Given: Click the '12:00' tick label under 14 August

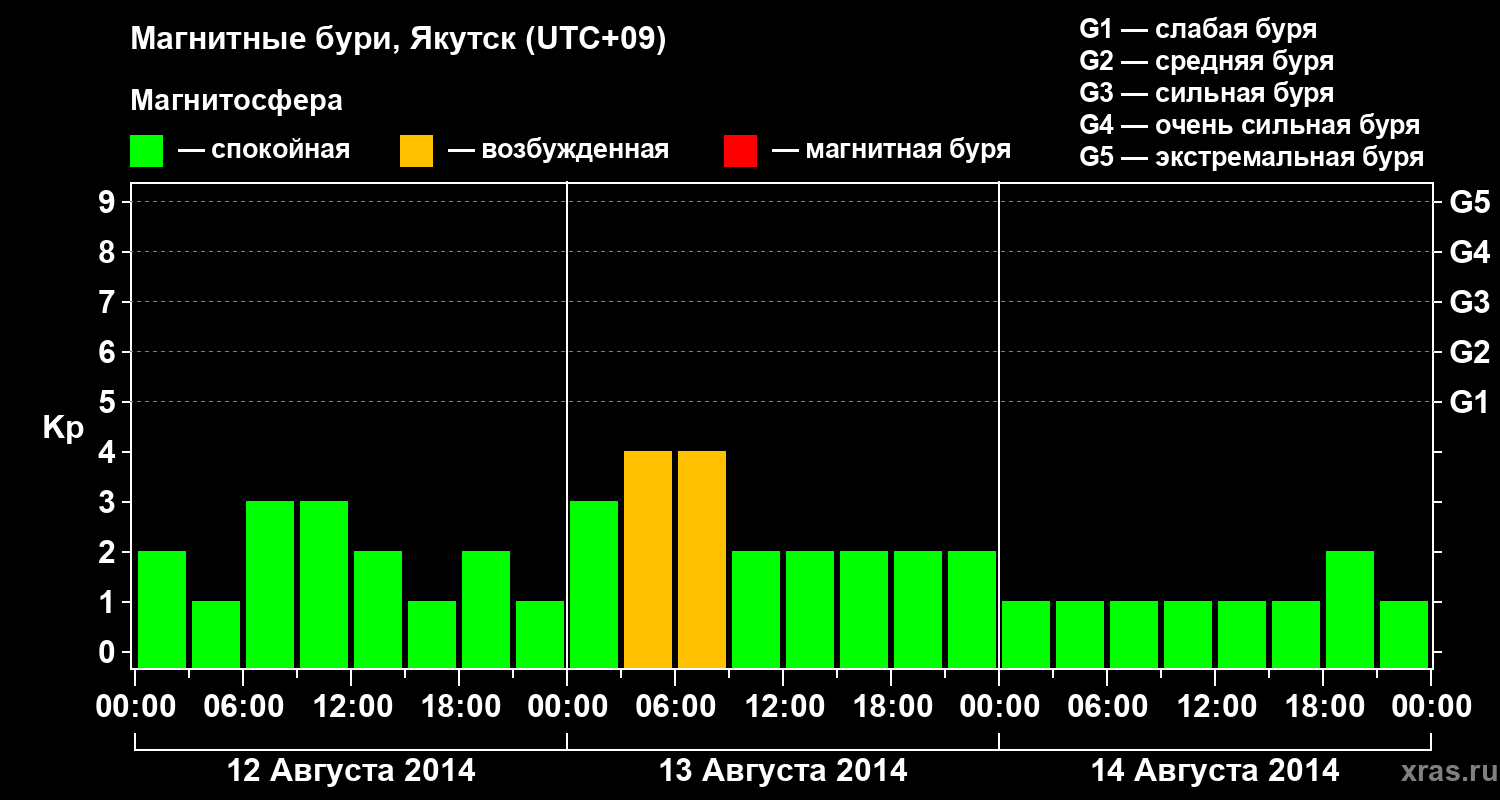Looking at the screenshot, I should (x=1215, y=707).
